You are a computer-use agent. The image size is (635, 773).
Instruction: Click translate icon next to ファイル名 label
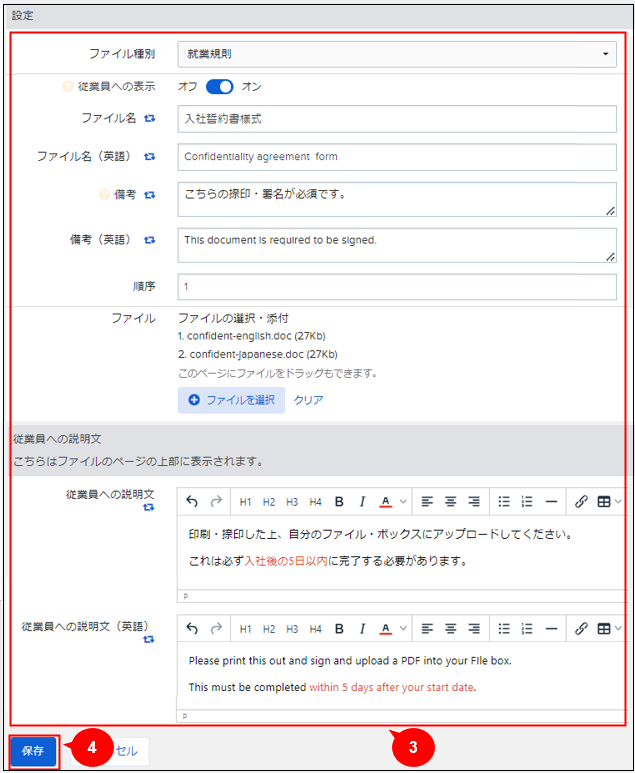pyautogui.click(x=149, y=118)
